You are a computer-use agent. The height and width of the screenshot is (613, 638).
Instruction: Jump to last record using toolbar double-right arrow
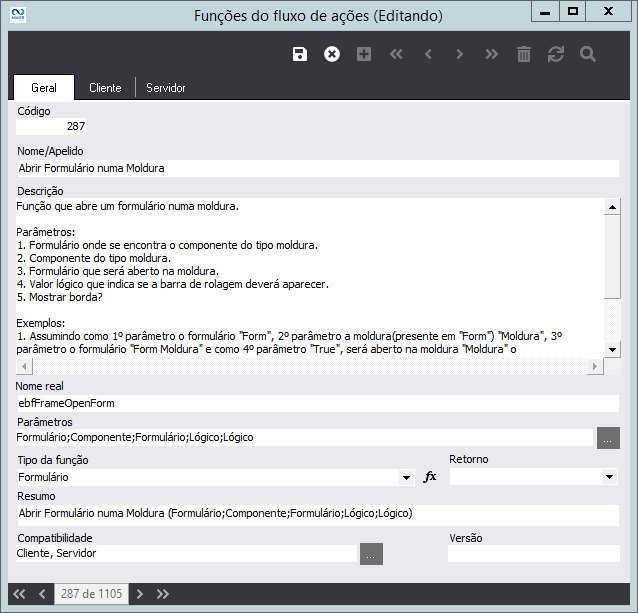point(492,54)
